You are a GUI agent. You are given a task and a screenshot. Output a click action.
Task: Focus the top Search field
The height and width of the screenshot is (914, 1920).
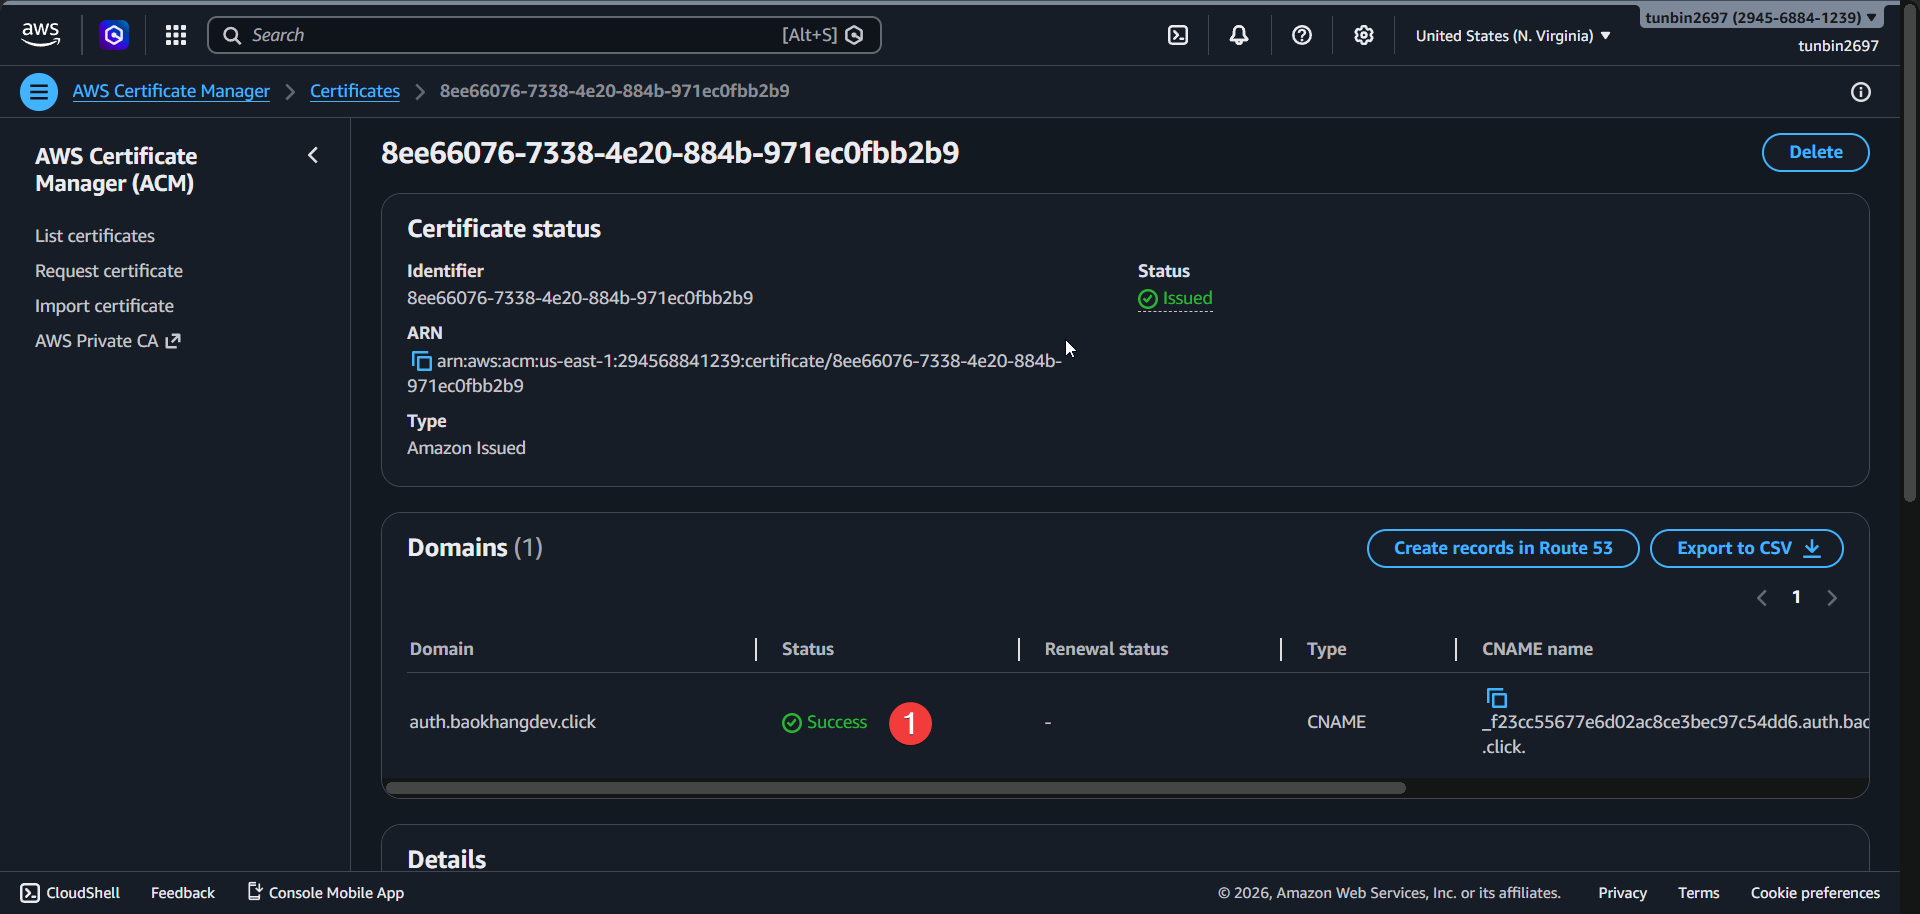pos(510,35)
